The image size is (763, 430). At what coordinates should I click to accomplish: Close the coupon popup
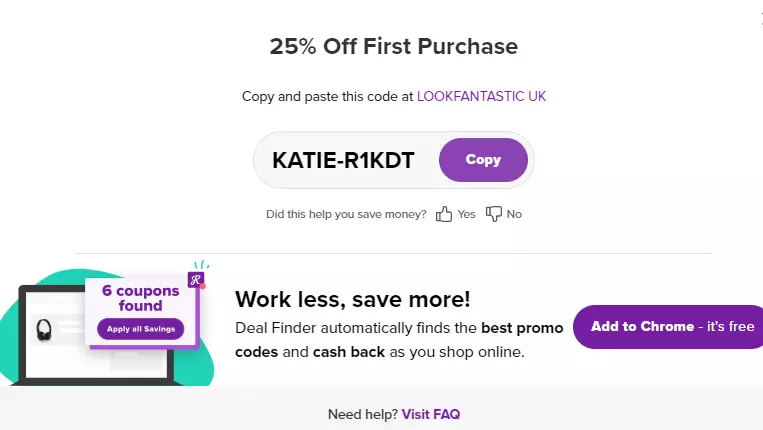(x=761, y=19)
